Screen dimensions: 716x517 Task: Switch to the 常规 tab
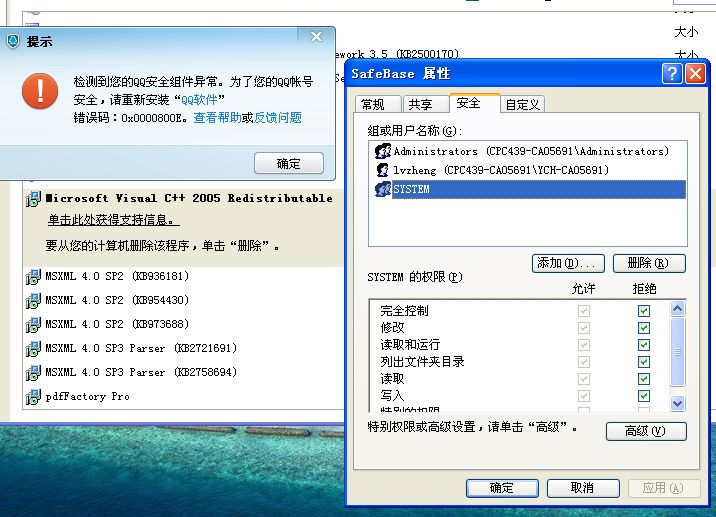click(378, 105)
